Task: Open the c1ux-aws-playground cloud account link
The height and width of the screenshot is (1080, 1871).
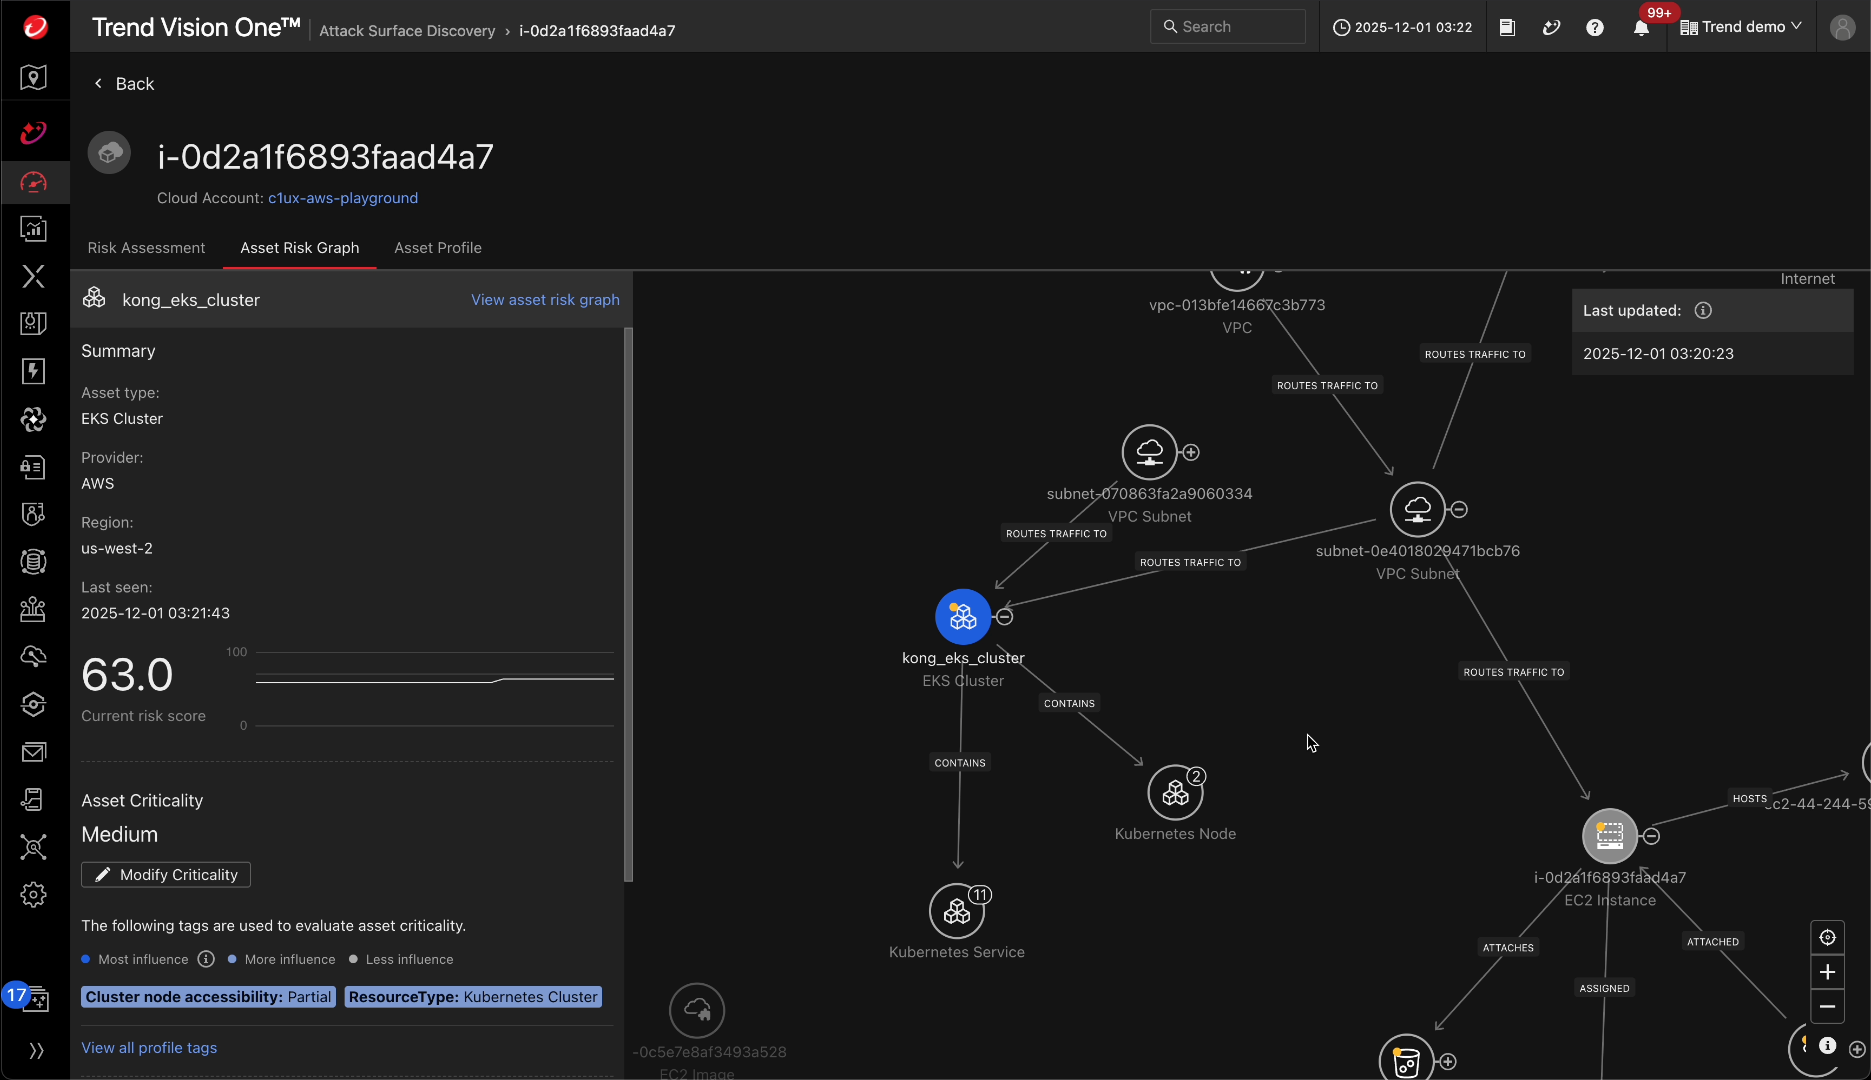Action: click(342, 197)
